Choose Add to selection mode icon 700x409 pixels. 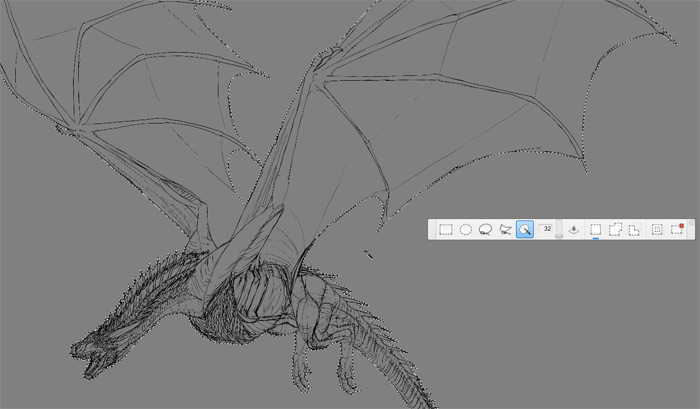pyautogui.click(x=615, y=230)
